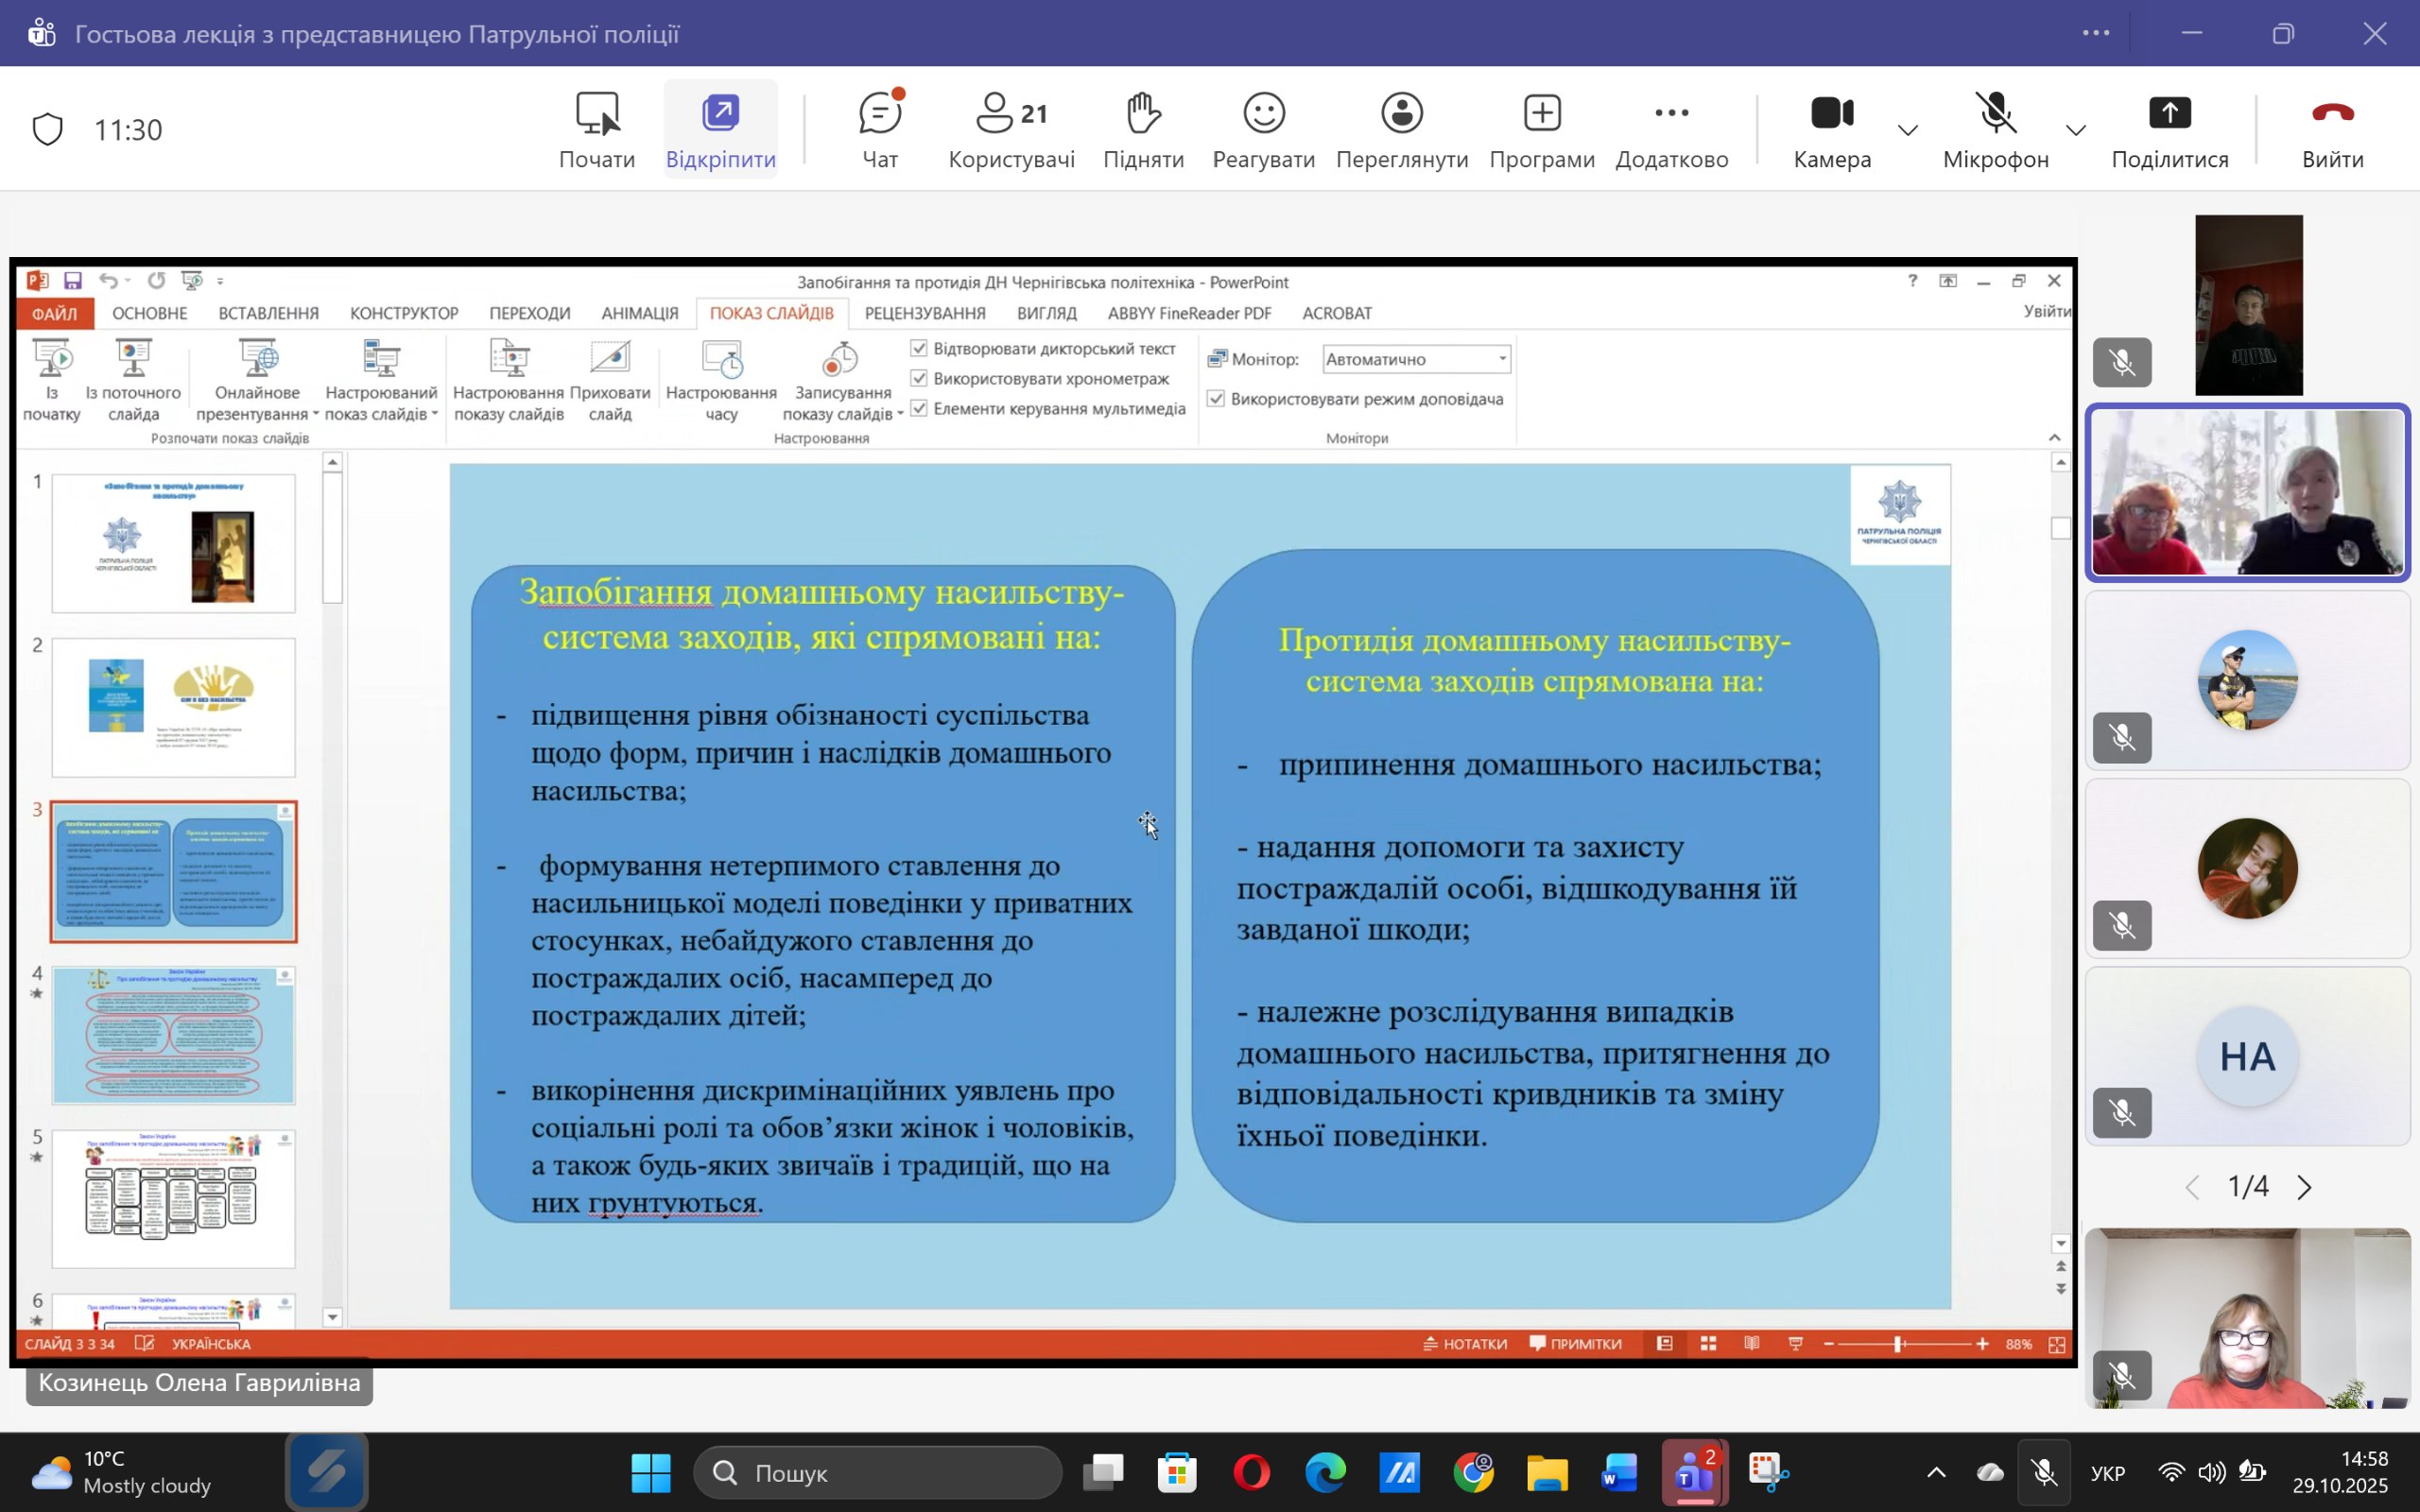Click the Windows search box Пошук
Image resolution: width=2420 pixels, height=1512 pixels.
tap(877, 1472)
